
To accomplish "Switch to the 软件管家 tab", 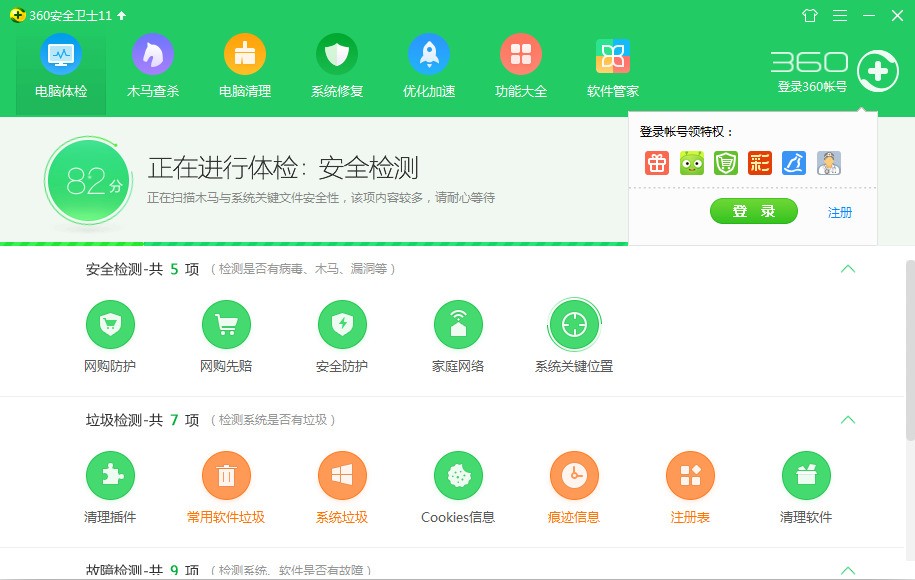I will [613, 65].
